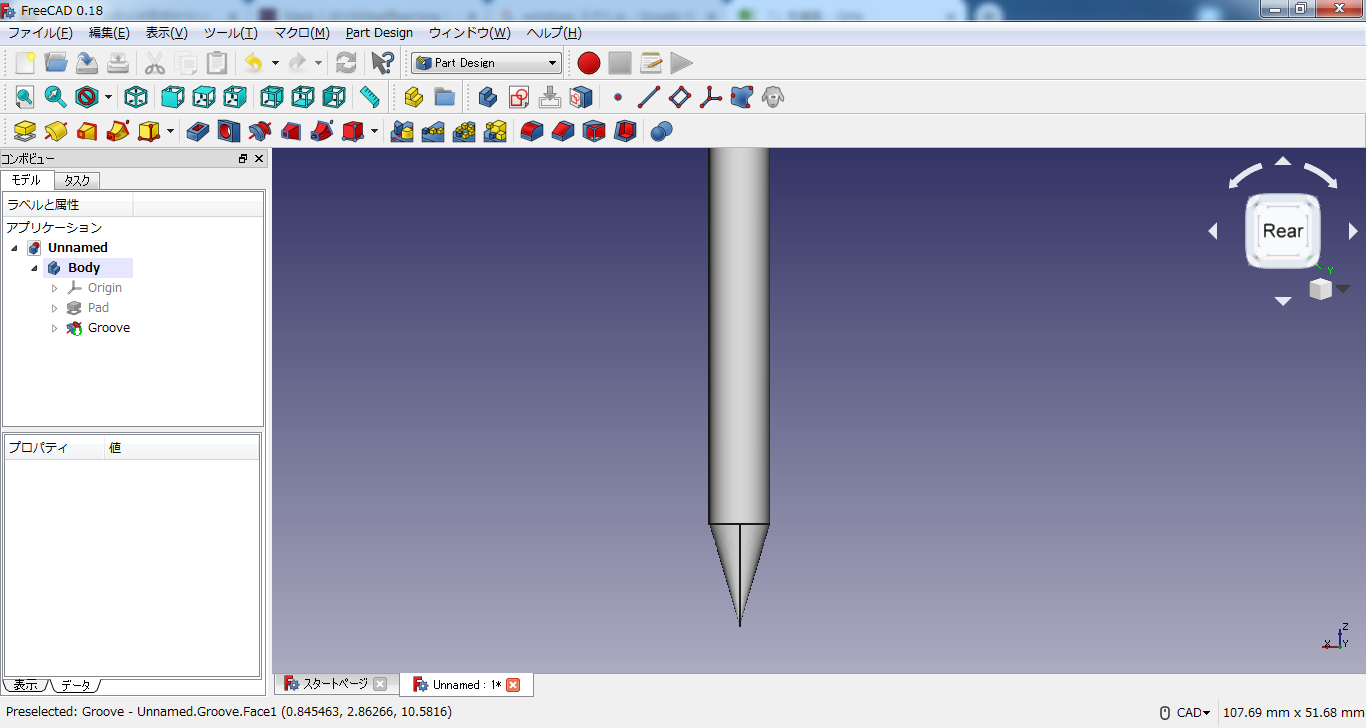The width and height of the screenshot is (1366, 728).
Task: Switch to the タスク tab
Action: (77, 181)
